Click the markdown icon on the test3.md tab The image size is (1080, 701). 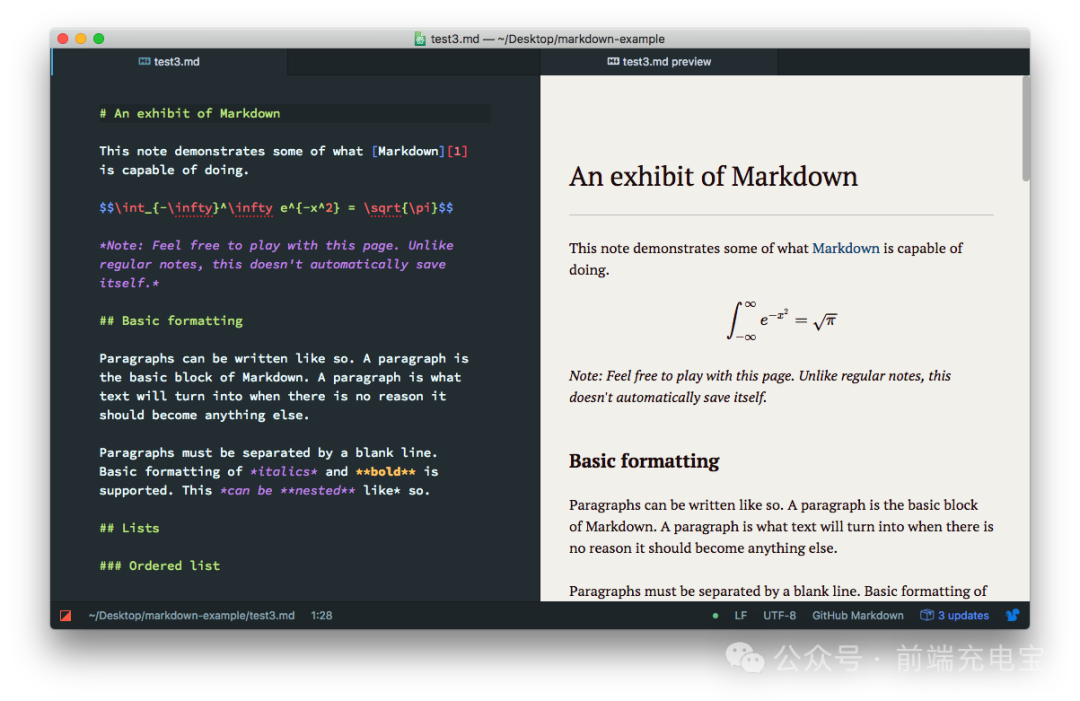coord(144,61)
